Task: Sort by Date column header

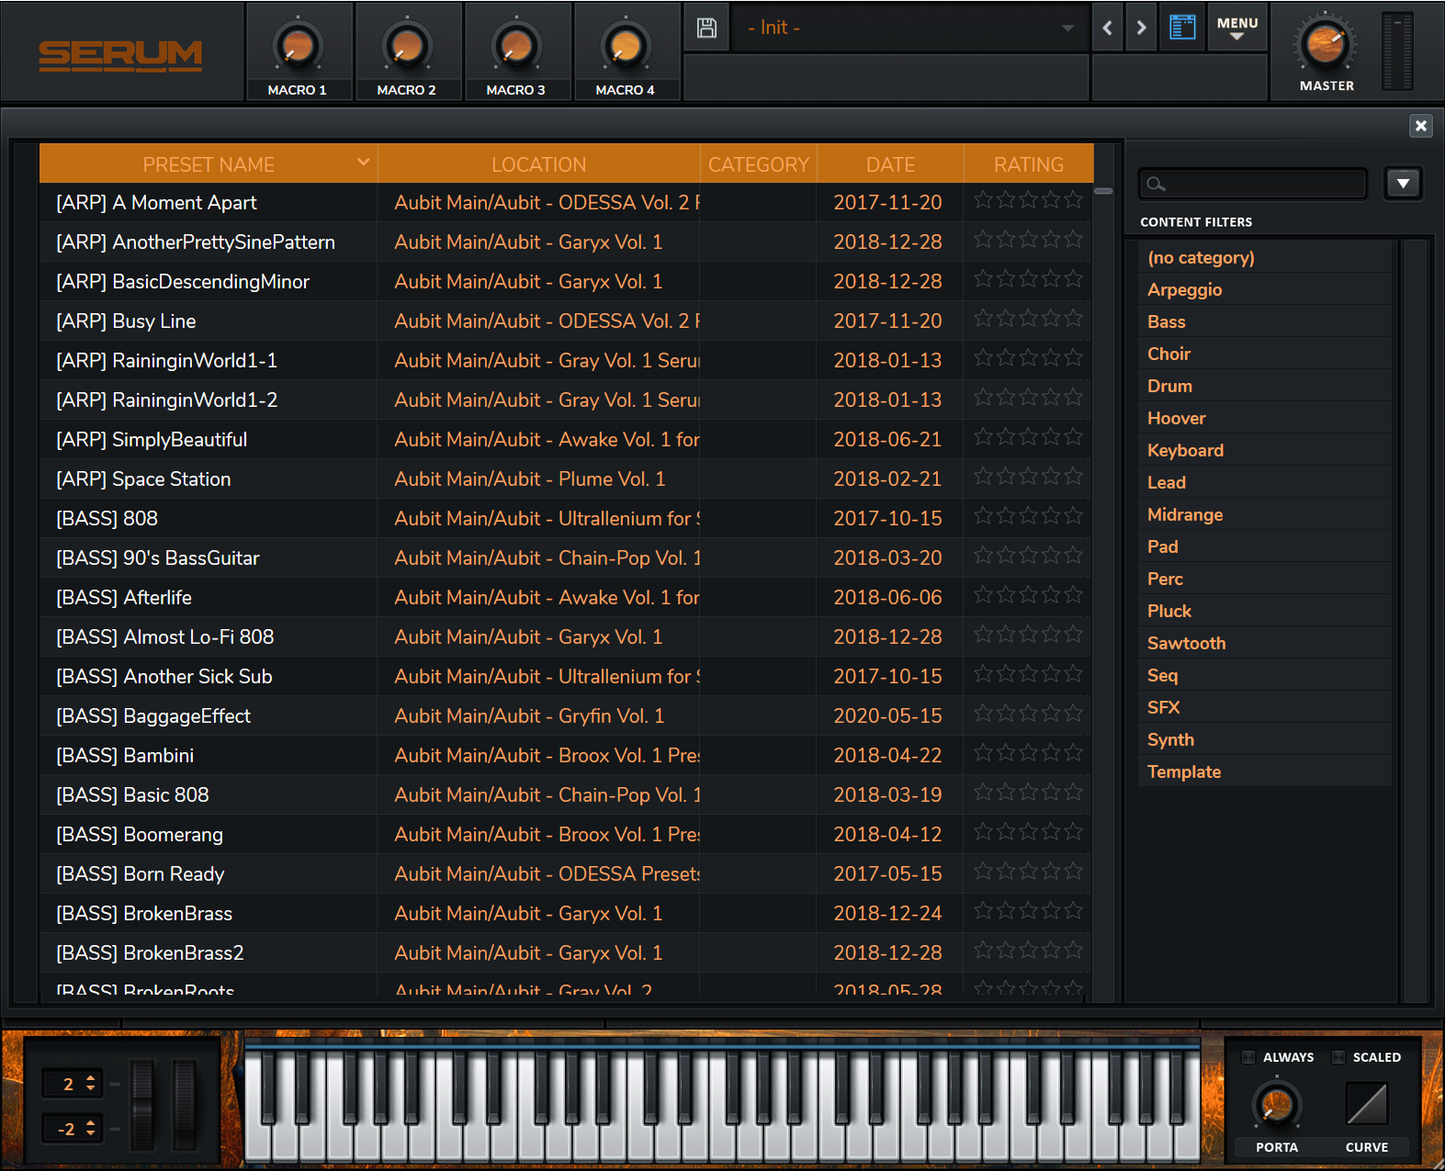Action: coord(890,164)
